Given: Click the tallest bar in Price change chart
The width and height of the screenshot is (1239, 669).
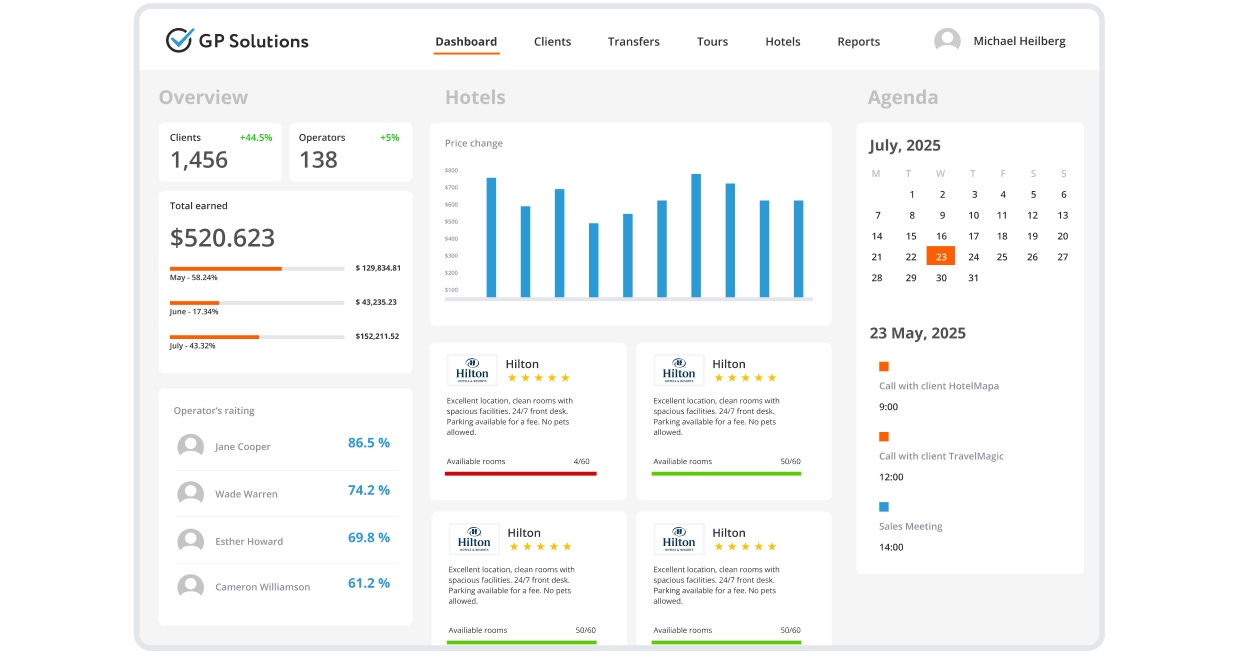Looking at the screenshot, I should point(696,236).
